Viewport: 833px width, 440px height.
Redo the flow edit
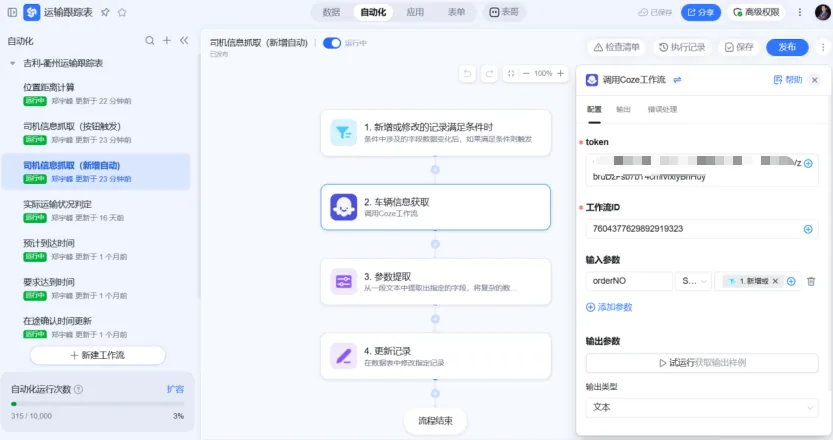tap(489, 73)
